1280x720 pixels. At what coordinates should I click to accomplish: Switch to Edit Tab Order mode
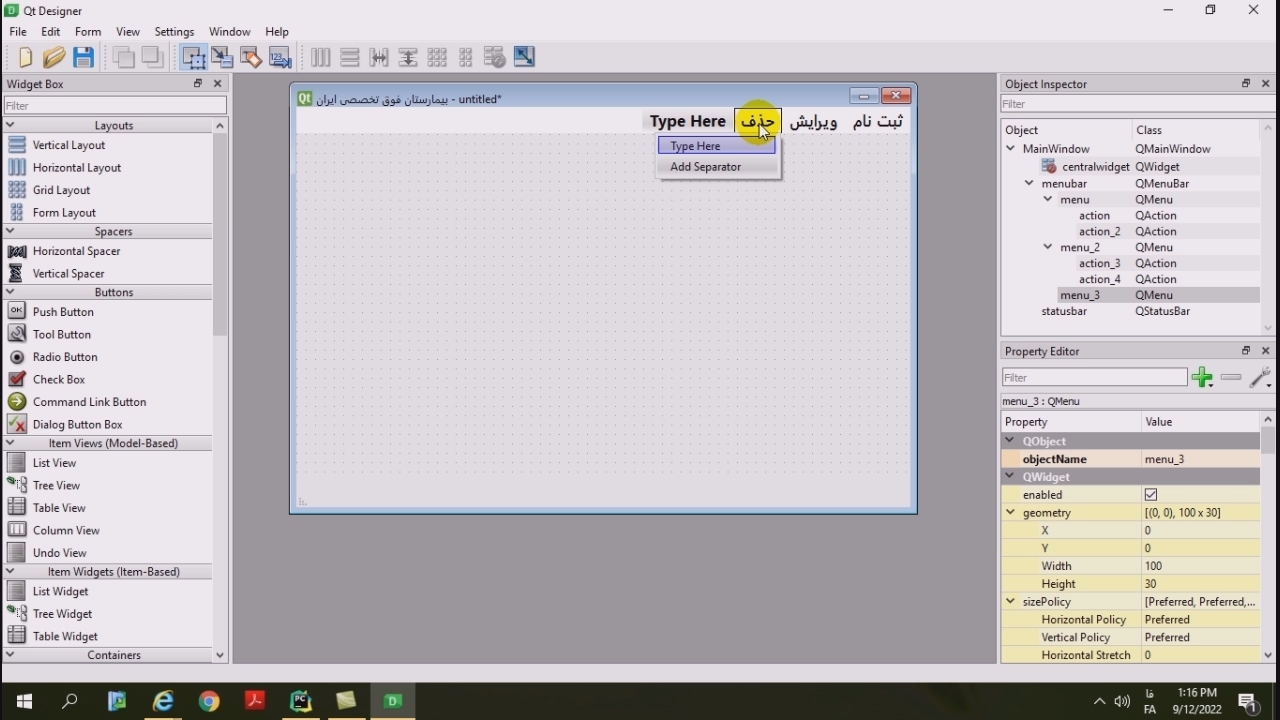[x=280, y=58]
